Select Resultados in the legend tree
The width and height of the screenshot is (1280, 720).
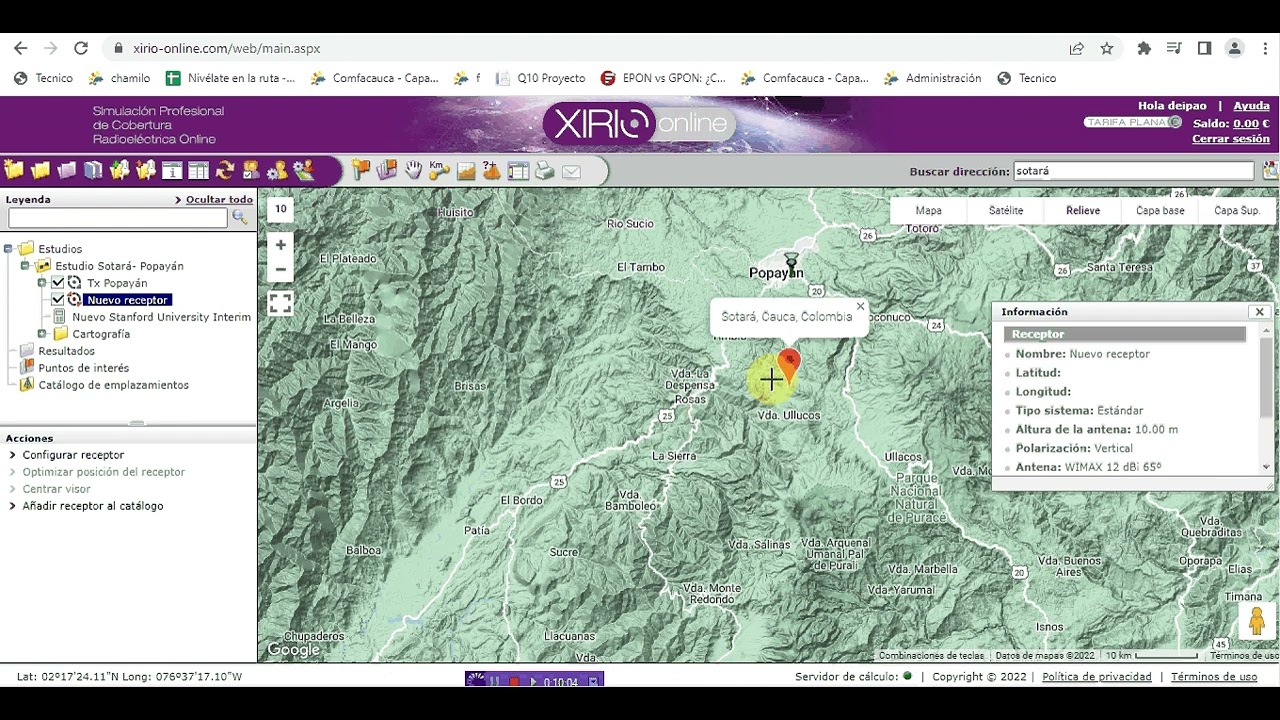coord(66,351)
